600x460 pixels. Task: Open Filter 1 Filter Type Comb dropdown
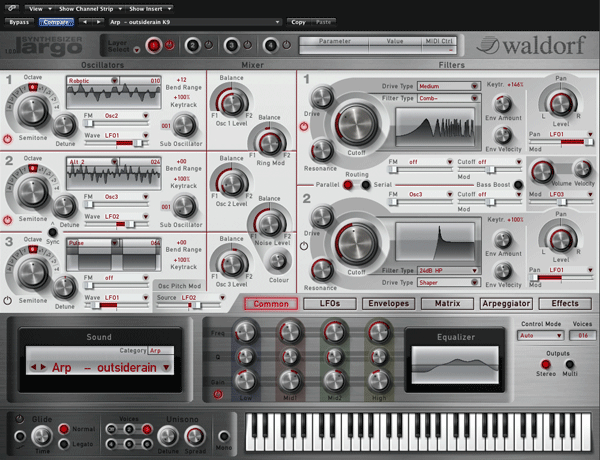pyautogui.click(x=448, y=98)
